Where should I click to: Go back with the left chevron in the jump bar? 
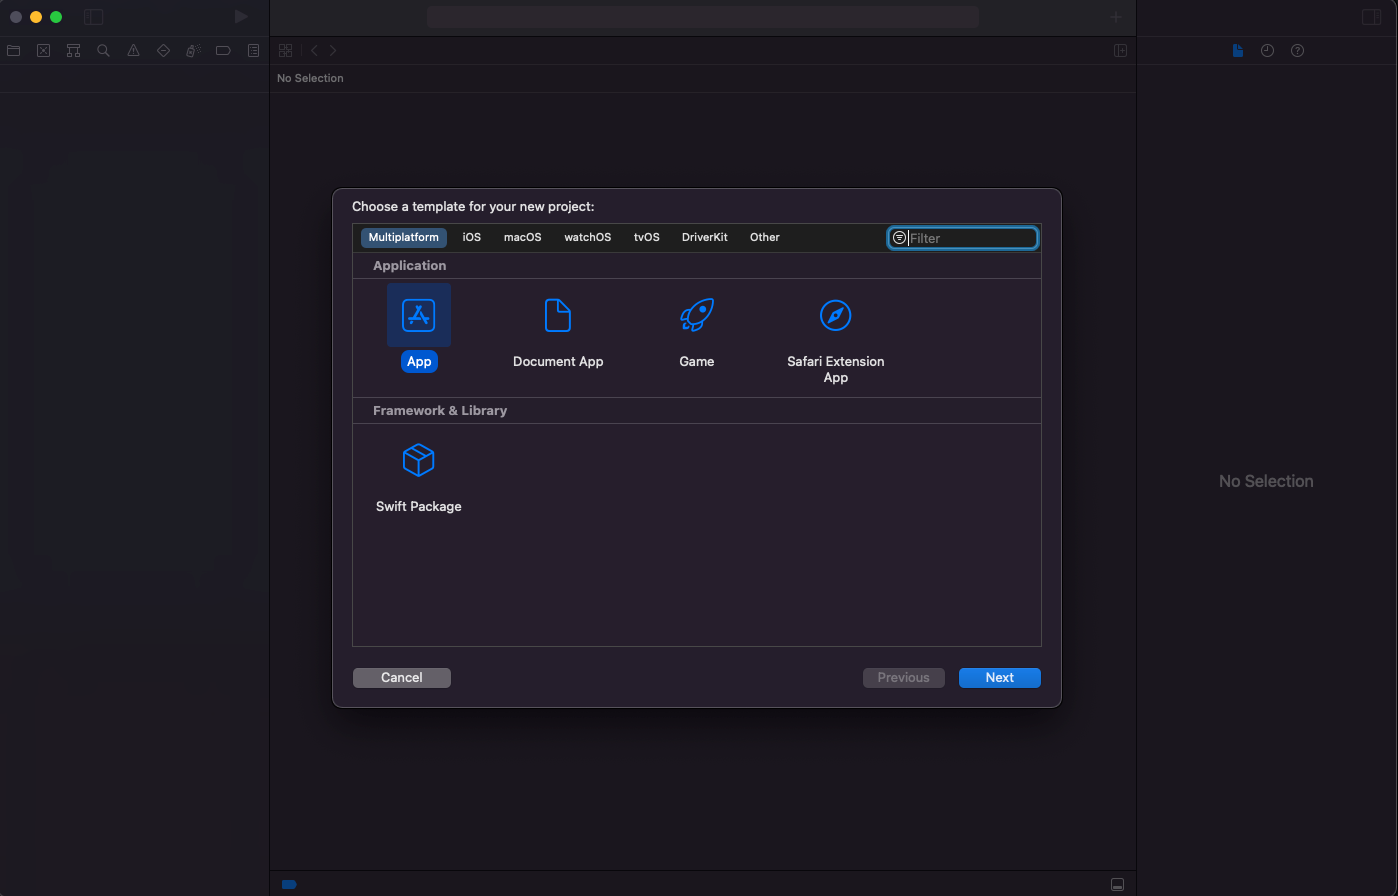[x=314, y=50]
